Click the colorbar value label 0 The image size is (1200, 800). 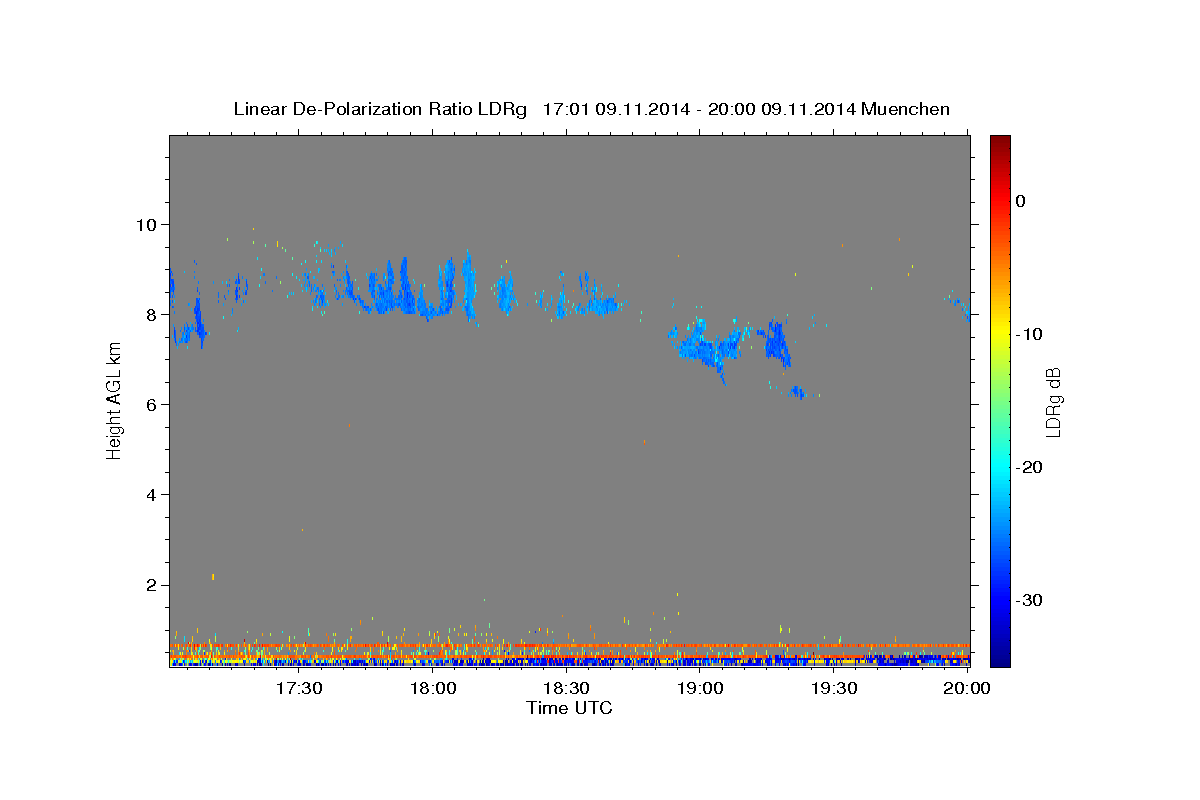point(1020,201)
